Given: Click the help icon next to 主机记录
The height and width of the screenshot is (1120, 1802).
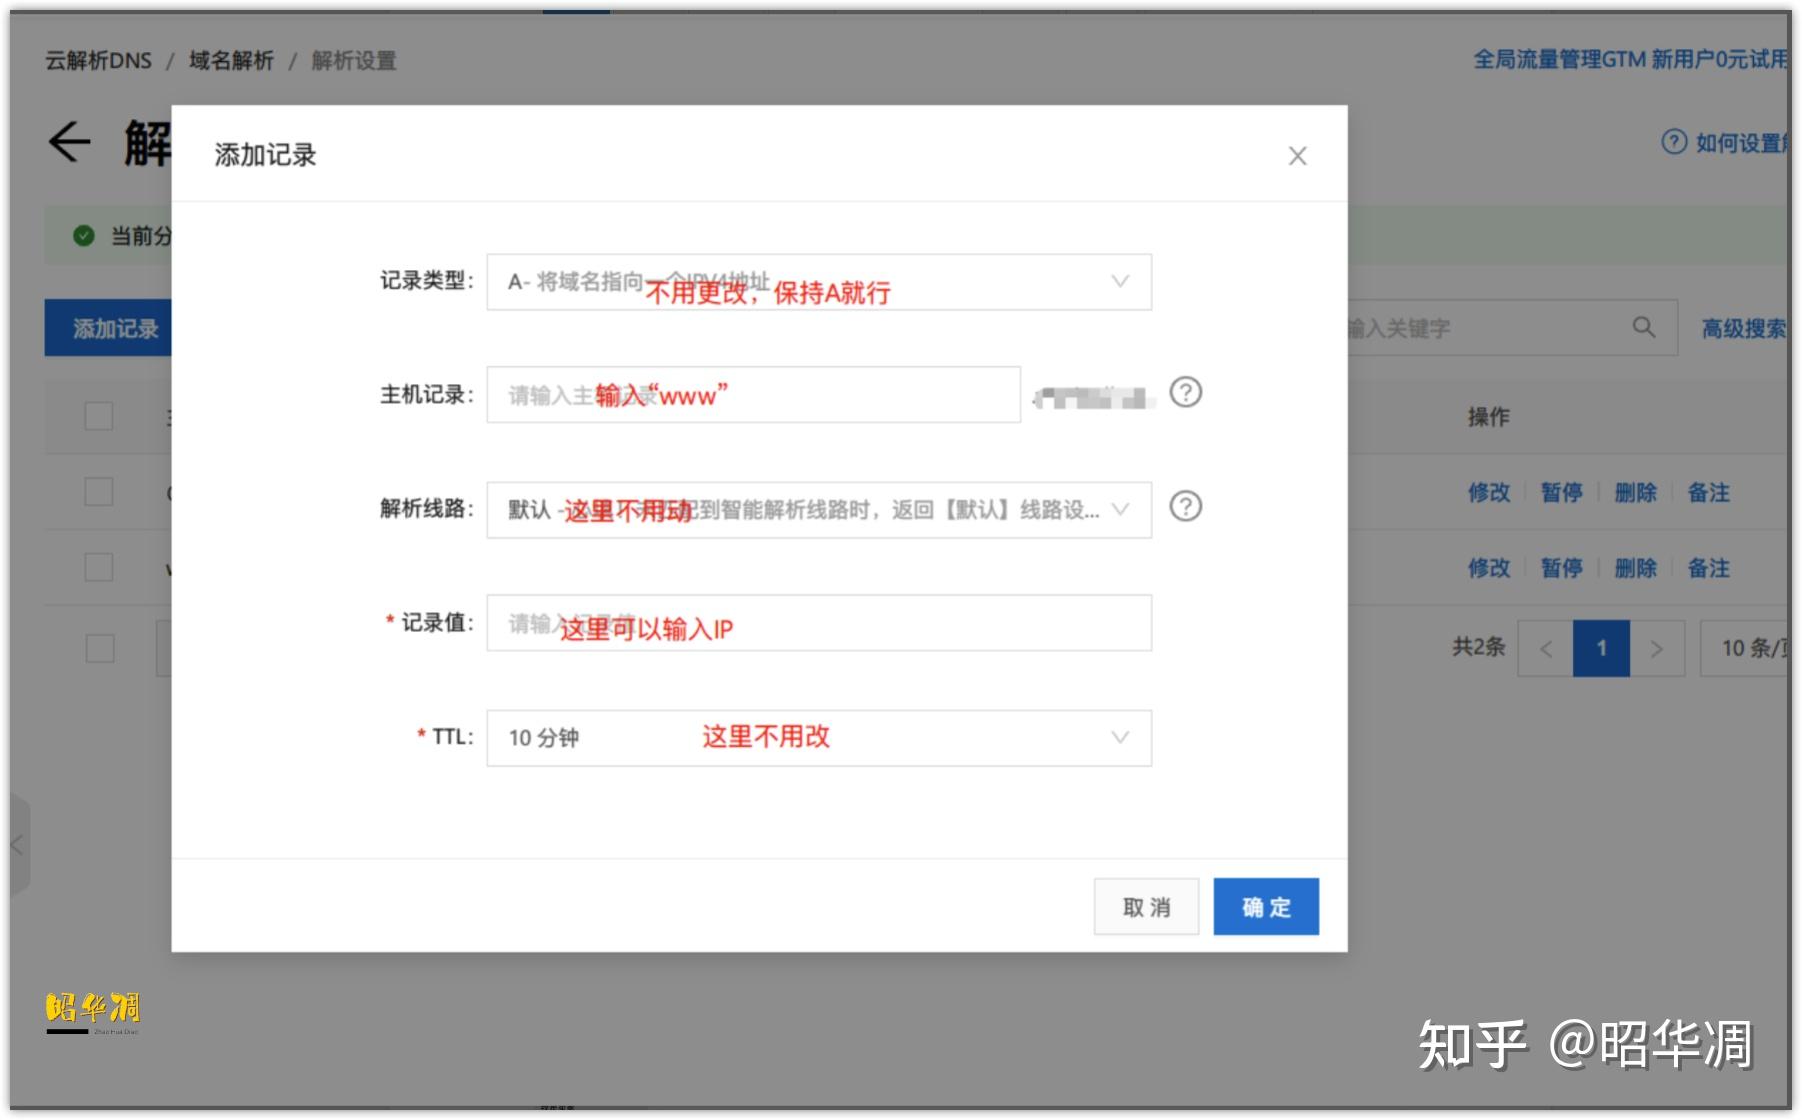Looking at the screenshot, I should (1188, 394).
